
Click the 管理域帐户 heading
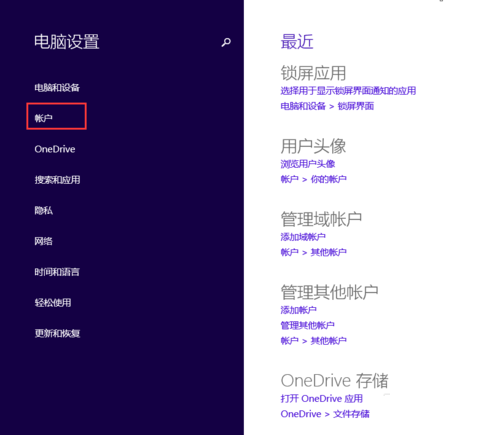coord(321,219)
